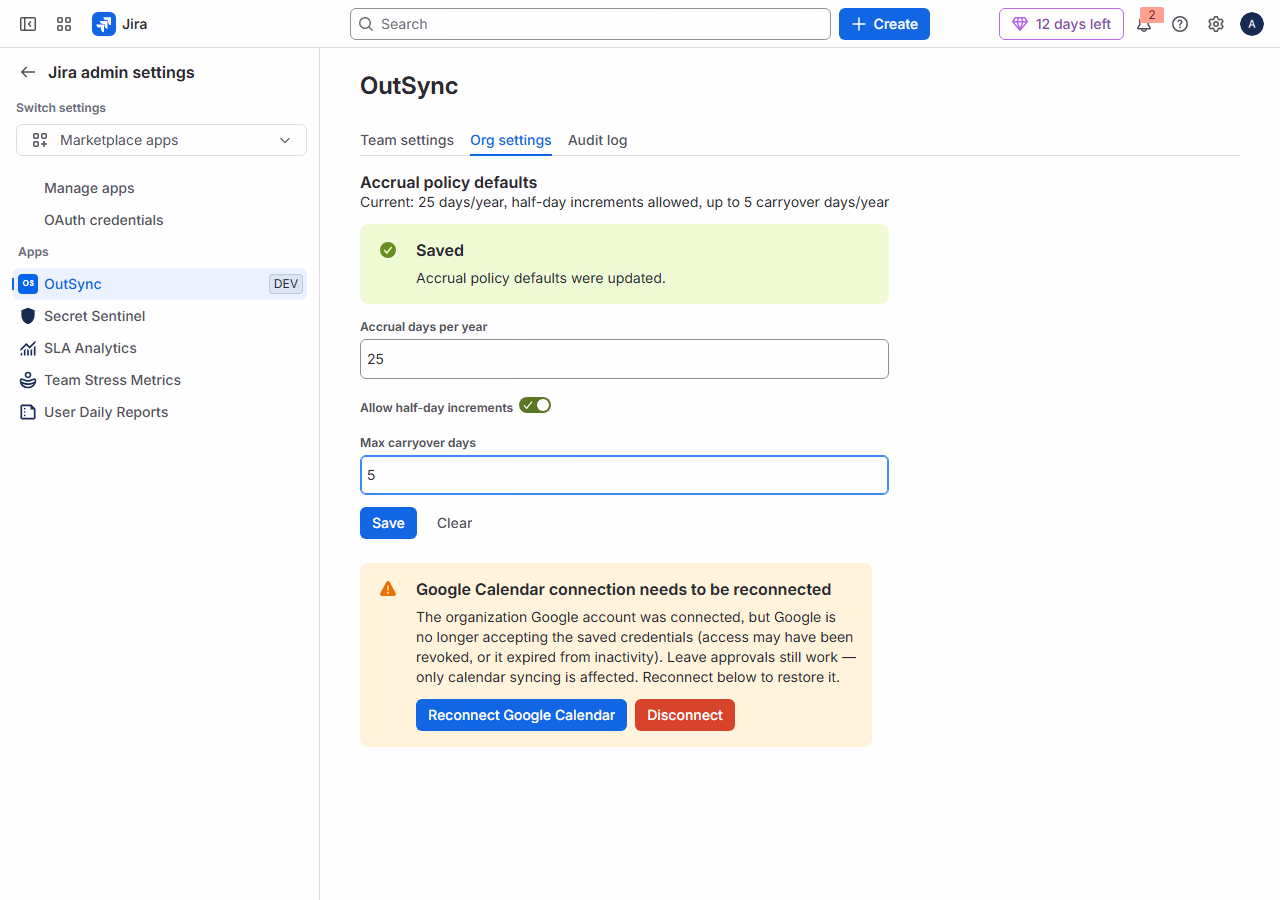This screenshot has height=900, width=1280.
Task: Expand the Marketplace apps dropdown
Action: click(161, 140)
